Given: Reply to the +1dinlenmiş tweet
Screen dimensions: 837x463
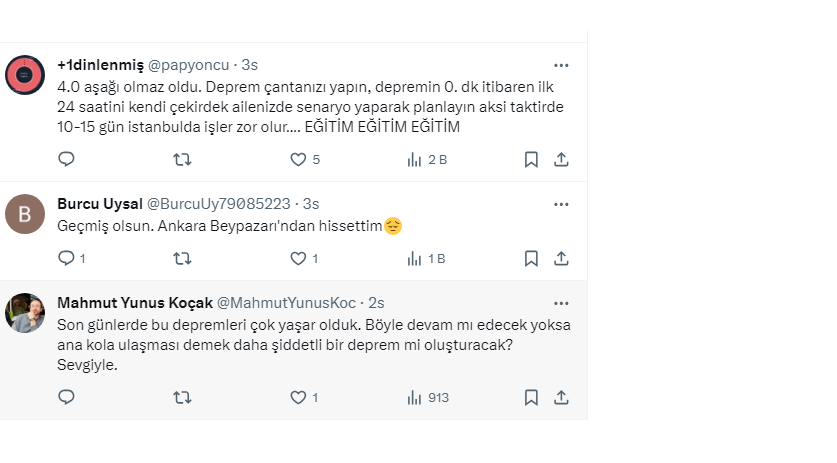Looking at the screenshot, I should [67, 159].
